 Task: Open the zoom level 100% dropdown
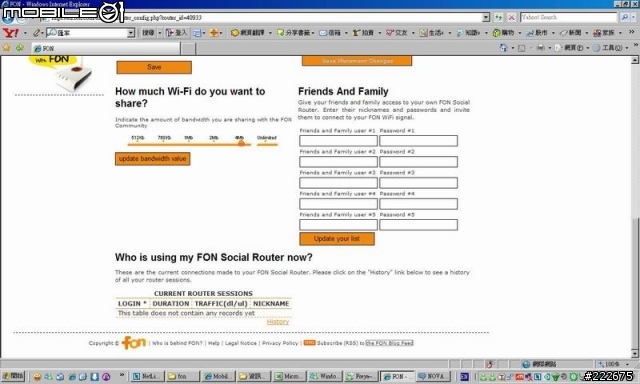point(627,364)
